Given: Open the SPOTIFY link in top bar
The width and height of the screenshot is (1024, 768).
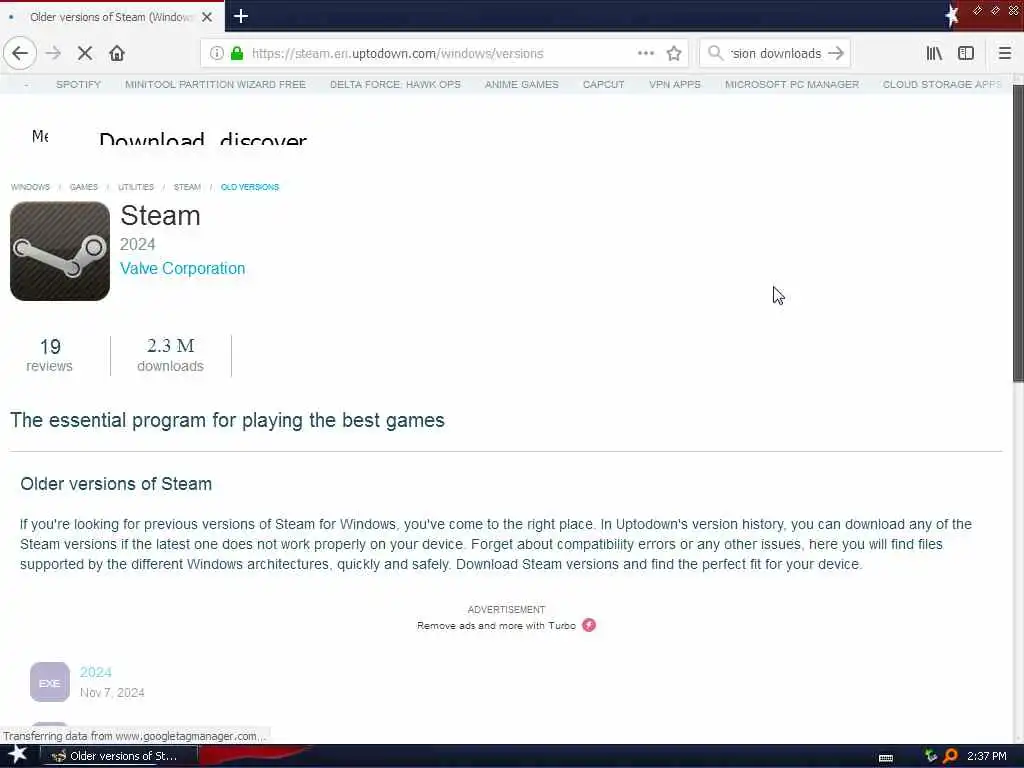Looking at the screenshot, I should 78,84.
